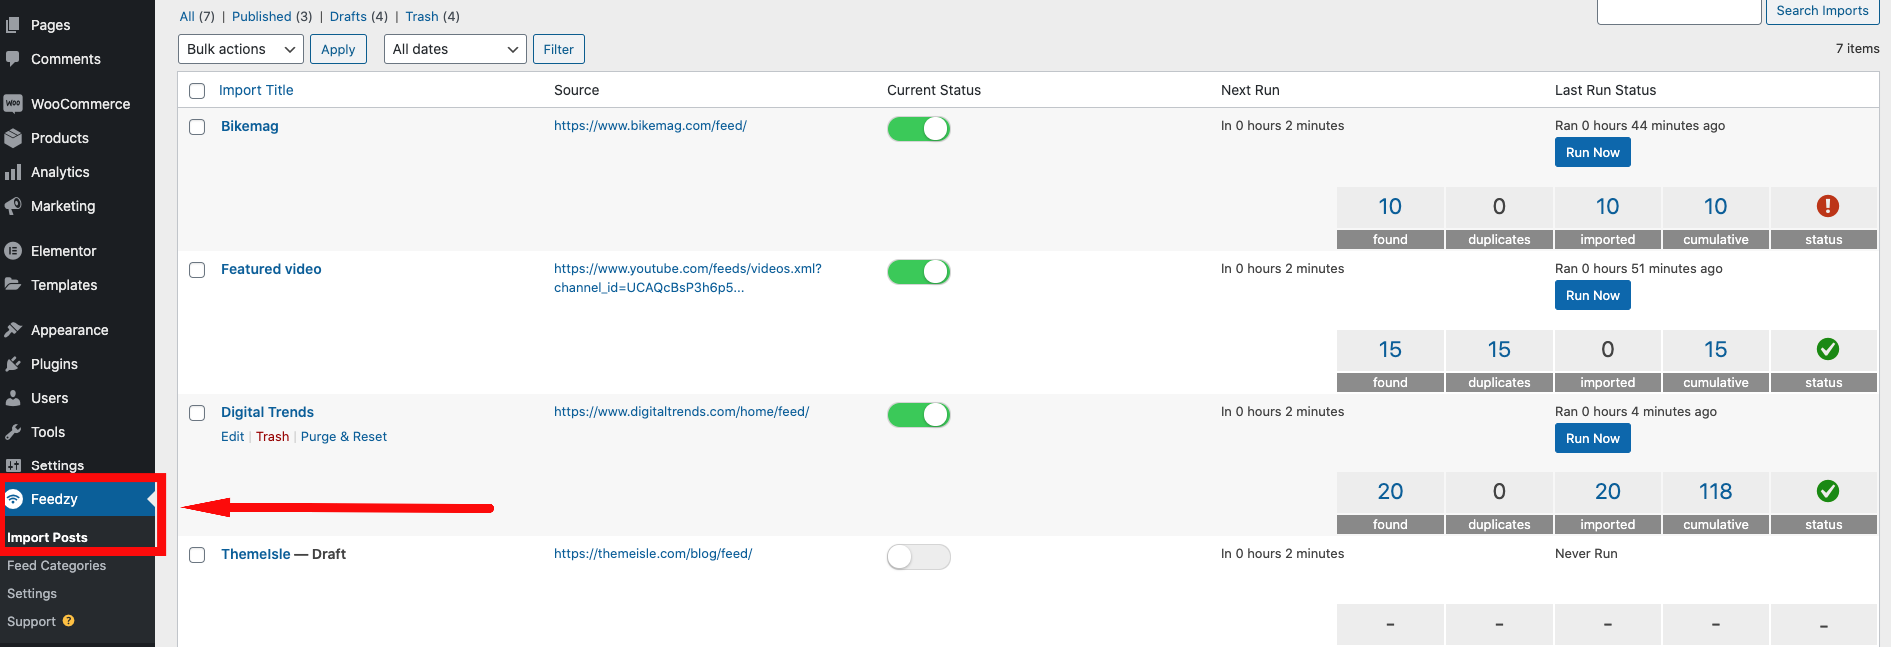
Task: Click the Users person icon
Action: [x=13, y=398]
